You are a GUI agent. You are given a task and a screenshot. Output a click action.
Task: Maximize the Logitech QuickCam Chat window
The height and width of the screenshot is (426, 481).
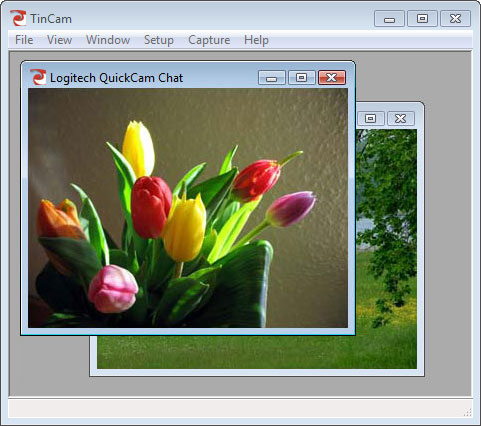tap(302, 78)
